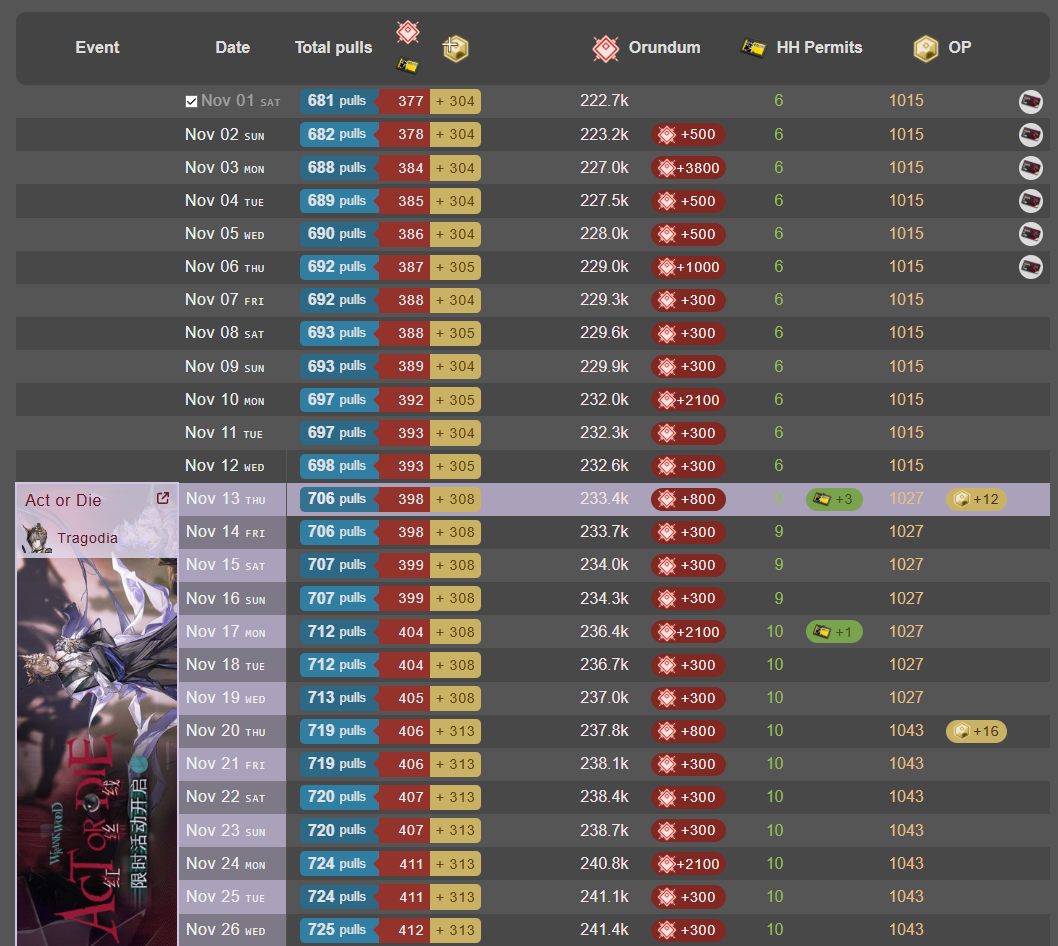Toggle the Nov 01 checkbox
Screen dimensions: 1058x946
click(x=191, y=102)
